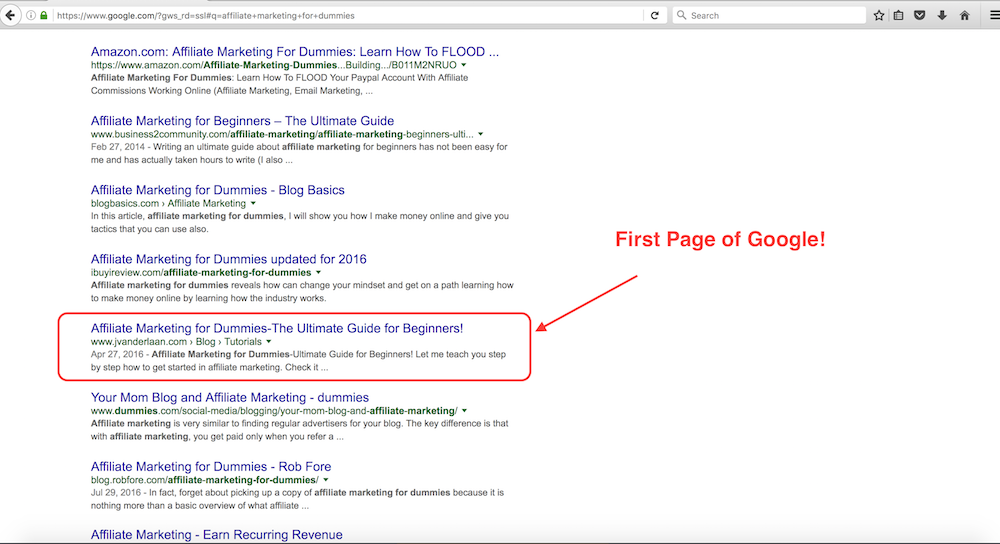Open the Amazon.com Affiliate Marketing For Dummies result
The height and width of the screenshot is (544, 1000).
click(x=294, y=51)
